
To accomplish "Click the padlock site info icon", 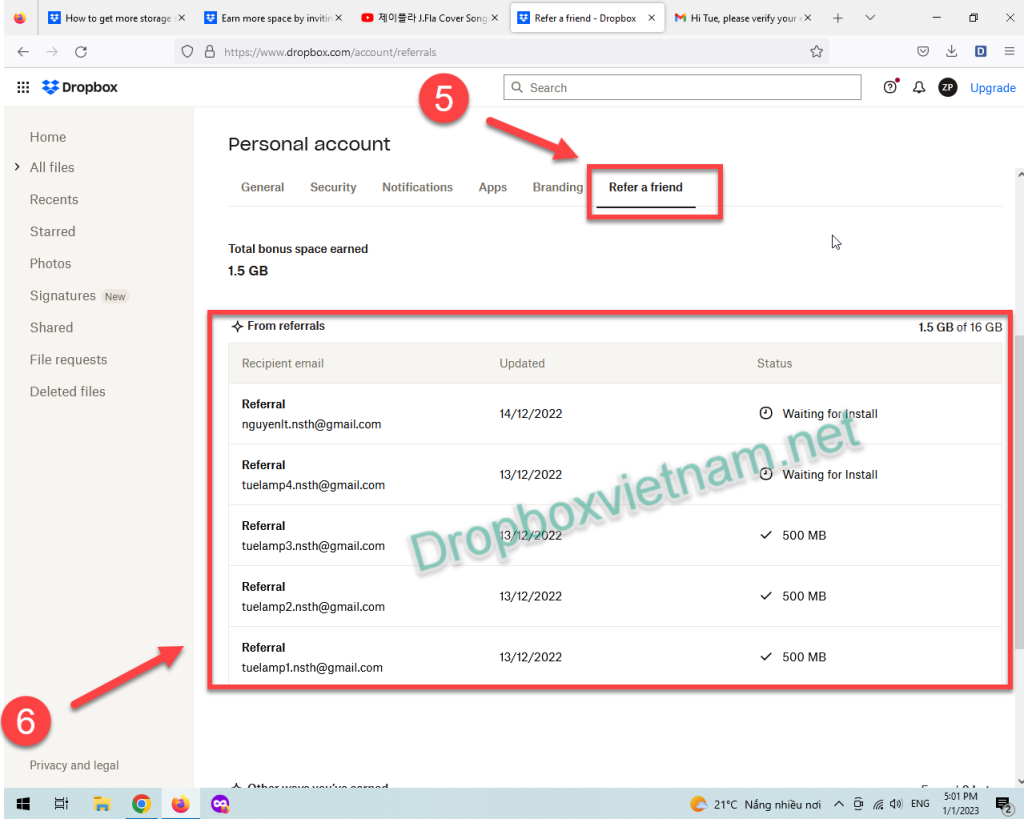I will [210, 52].
